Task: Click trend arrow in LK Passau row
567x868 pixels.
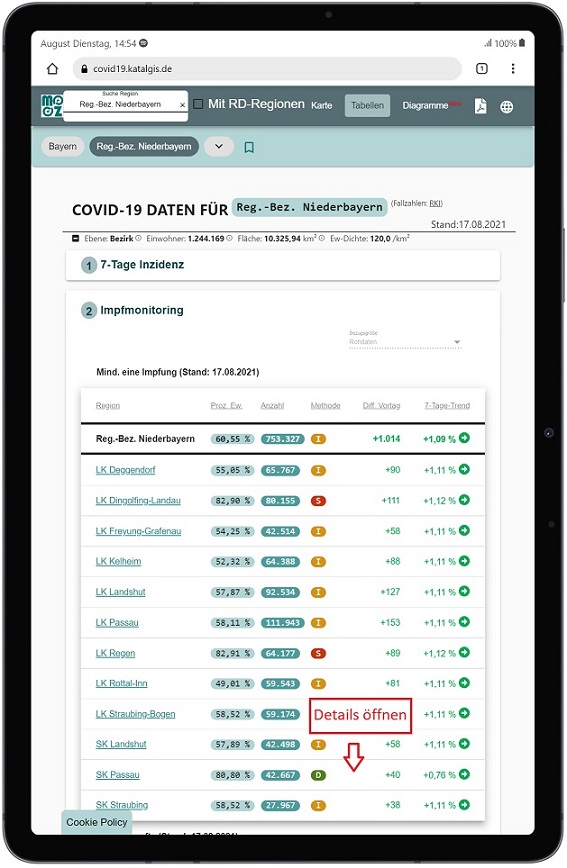Action: click(x=464, y=622)
